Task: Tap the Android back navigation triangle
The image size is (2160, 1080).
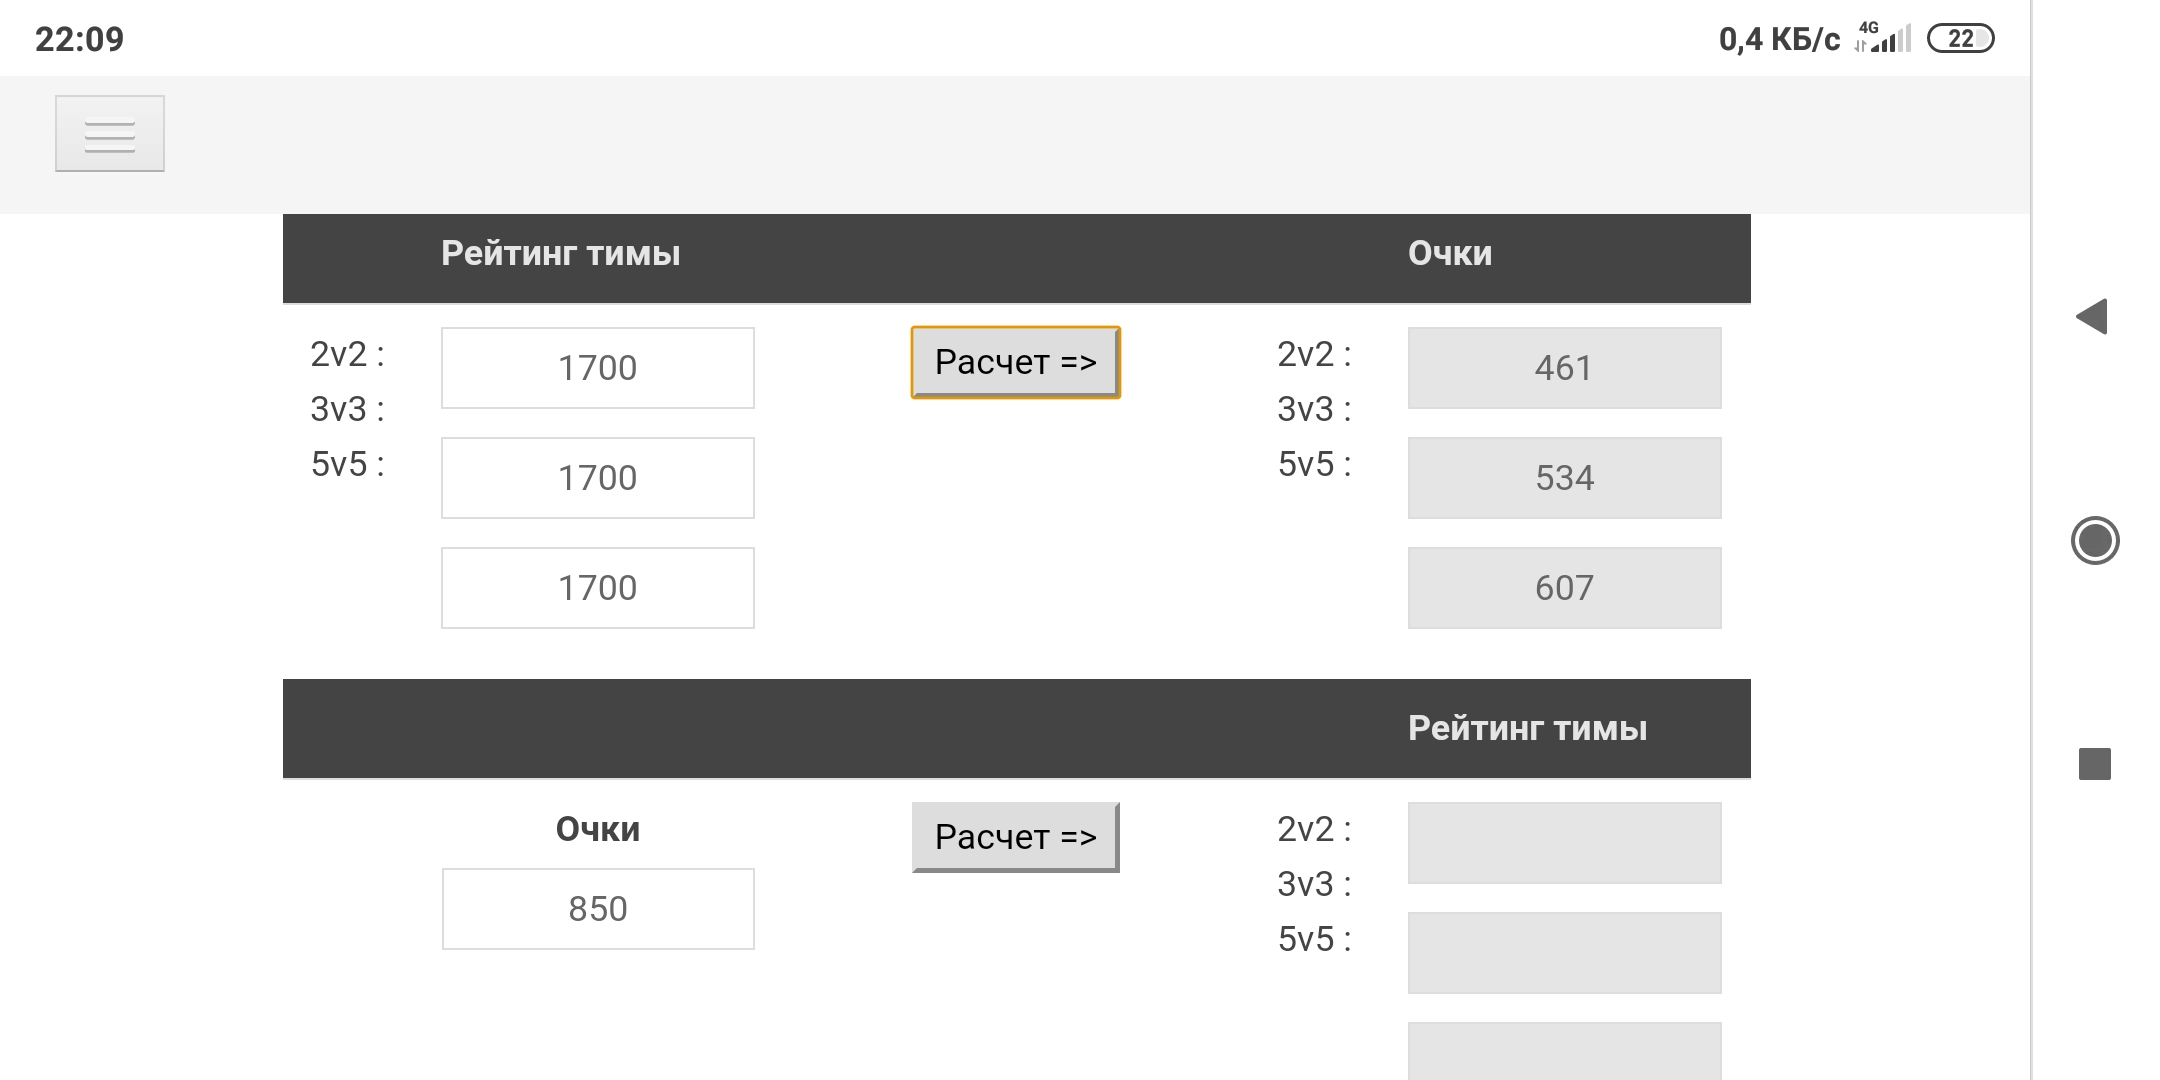Action: coord(2092,317)
